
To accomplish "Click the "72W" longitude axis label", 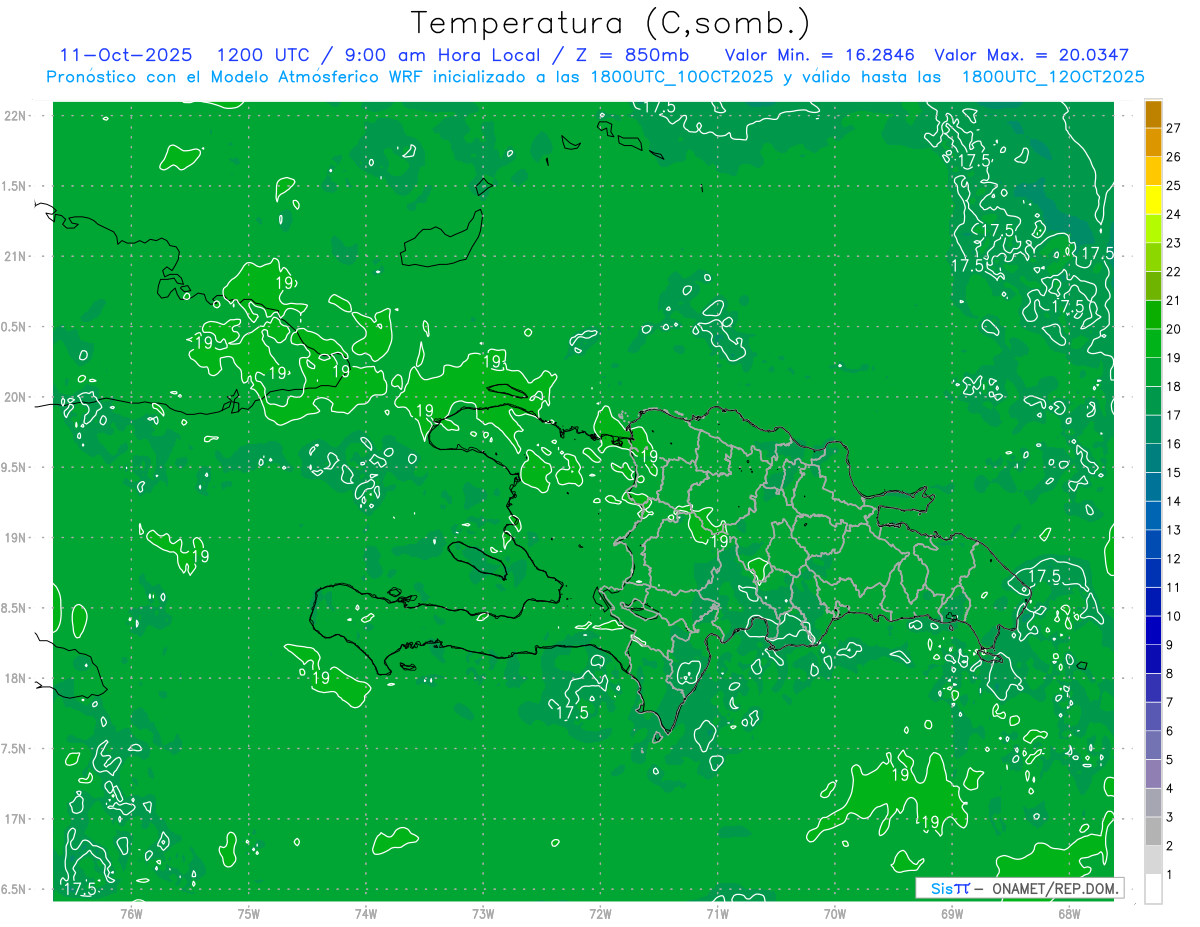I will [x=600, y=913].
